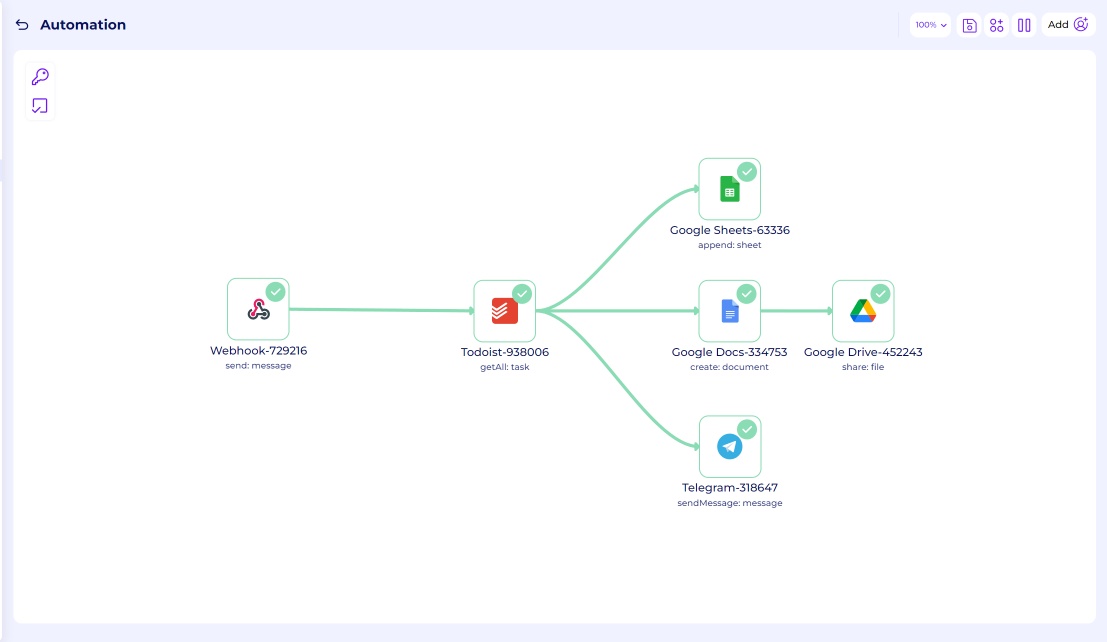The width and height of the screenshot is (1107, 642).
Task: Click the "send: message" subtitle
Action: (x=258, y=366)
